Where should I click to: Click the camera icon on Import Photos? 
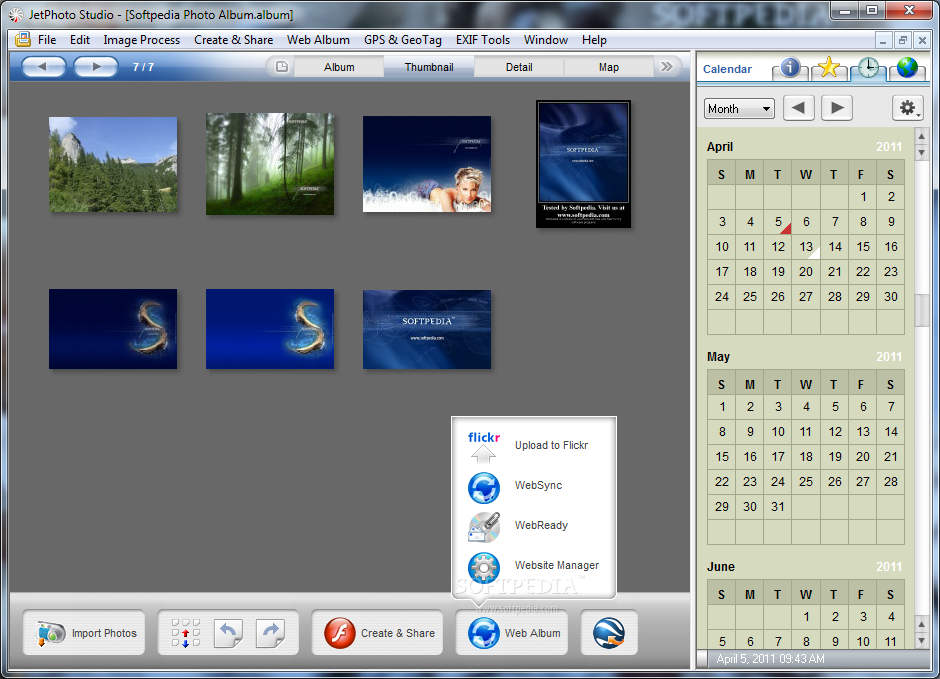click(51, 633)
